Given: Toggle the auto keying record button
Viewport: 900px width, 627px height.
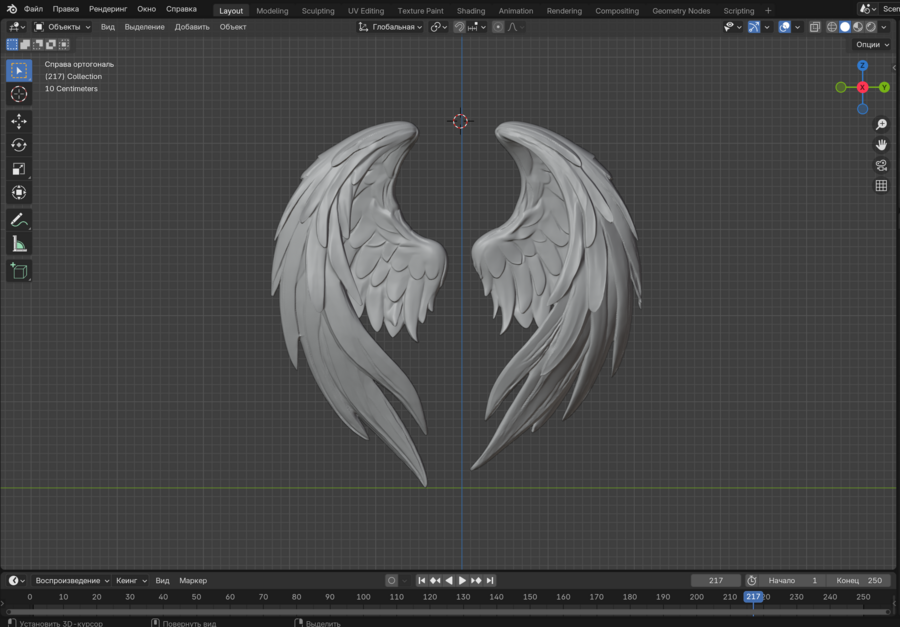Looking at the screenshot, I should (x=391, y=580).
